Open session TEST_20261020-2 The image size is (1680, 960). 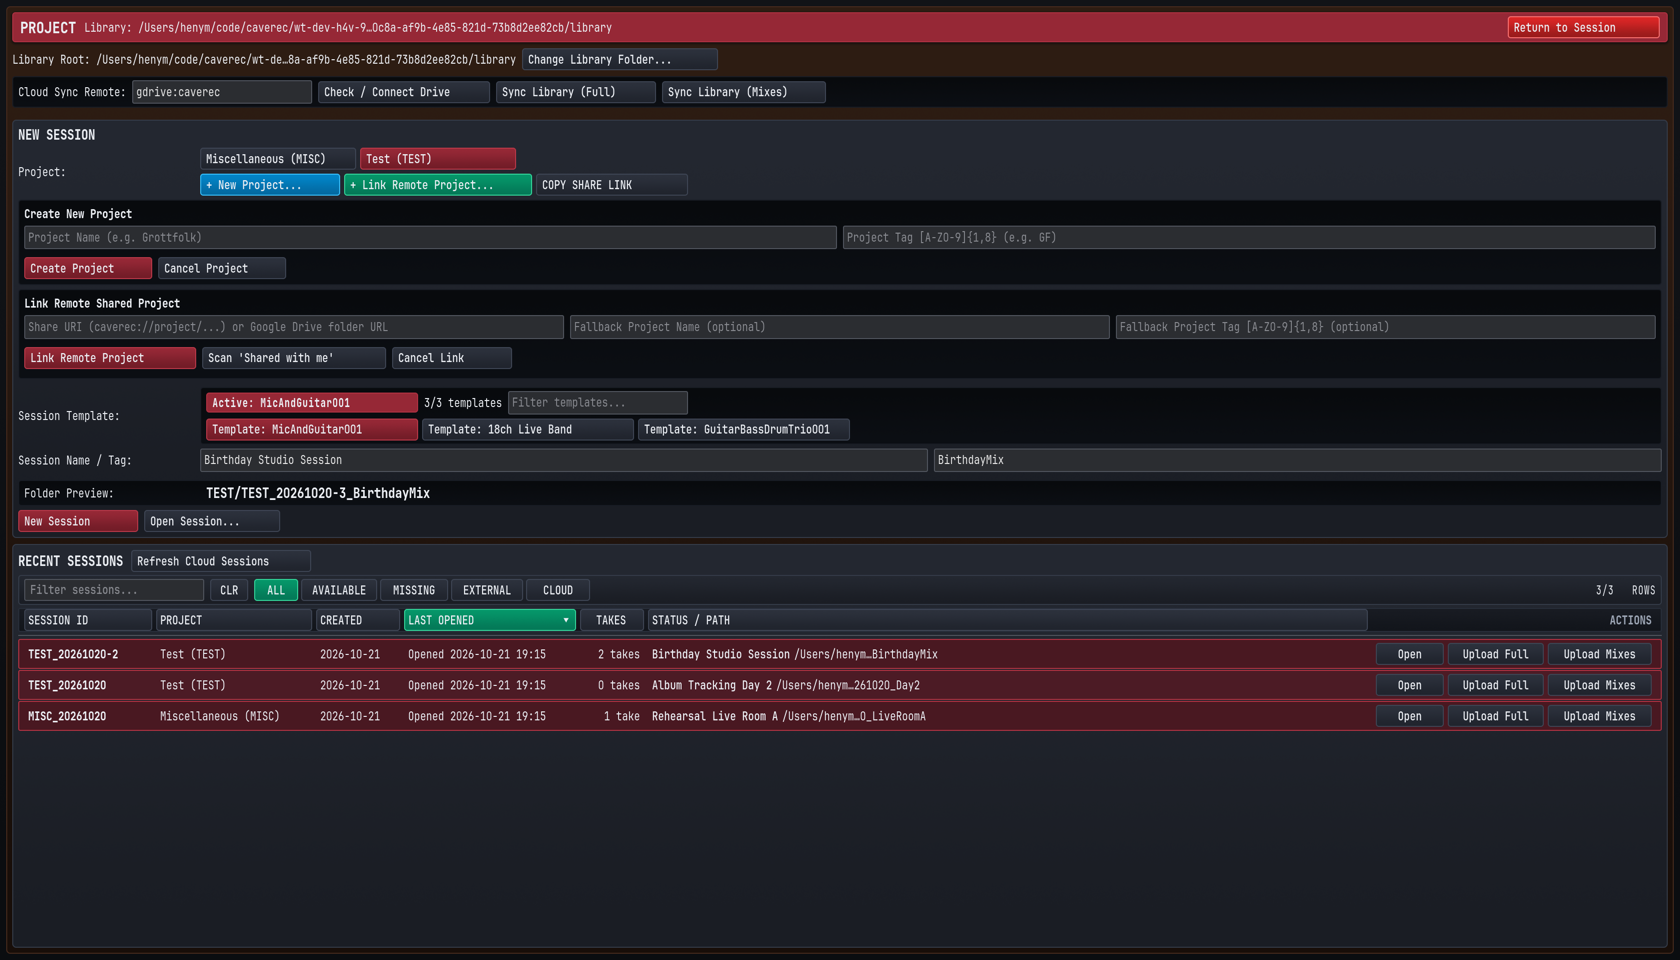pos(1409,655)
